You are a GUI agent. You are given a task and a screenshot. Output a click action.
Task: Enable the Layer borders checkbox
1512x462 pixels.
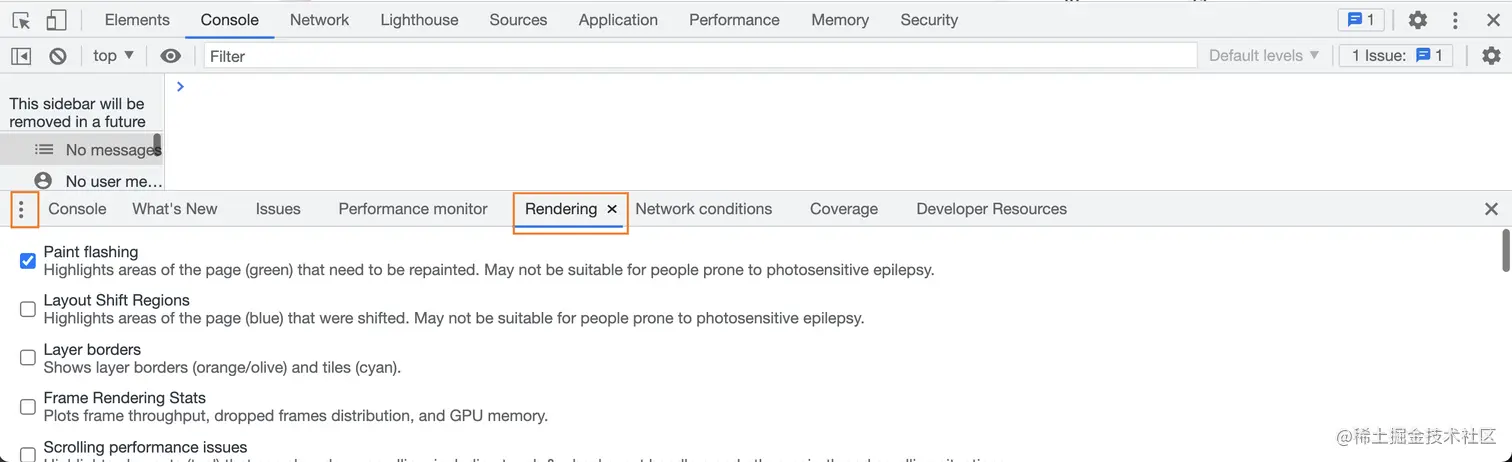click(x=28, y=358)
